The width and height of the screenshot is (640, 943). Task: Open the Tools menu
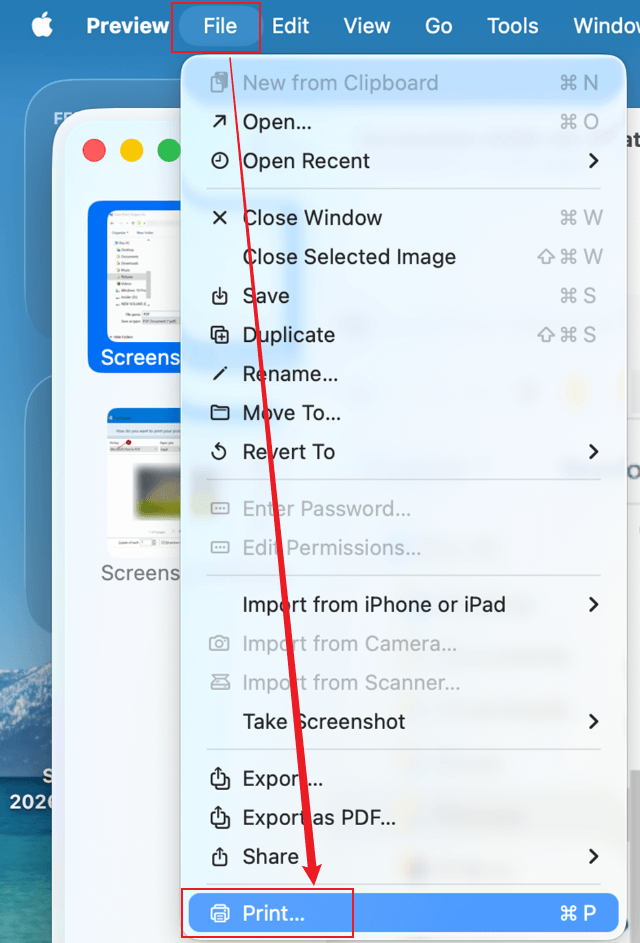(x=512, y=26)
